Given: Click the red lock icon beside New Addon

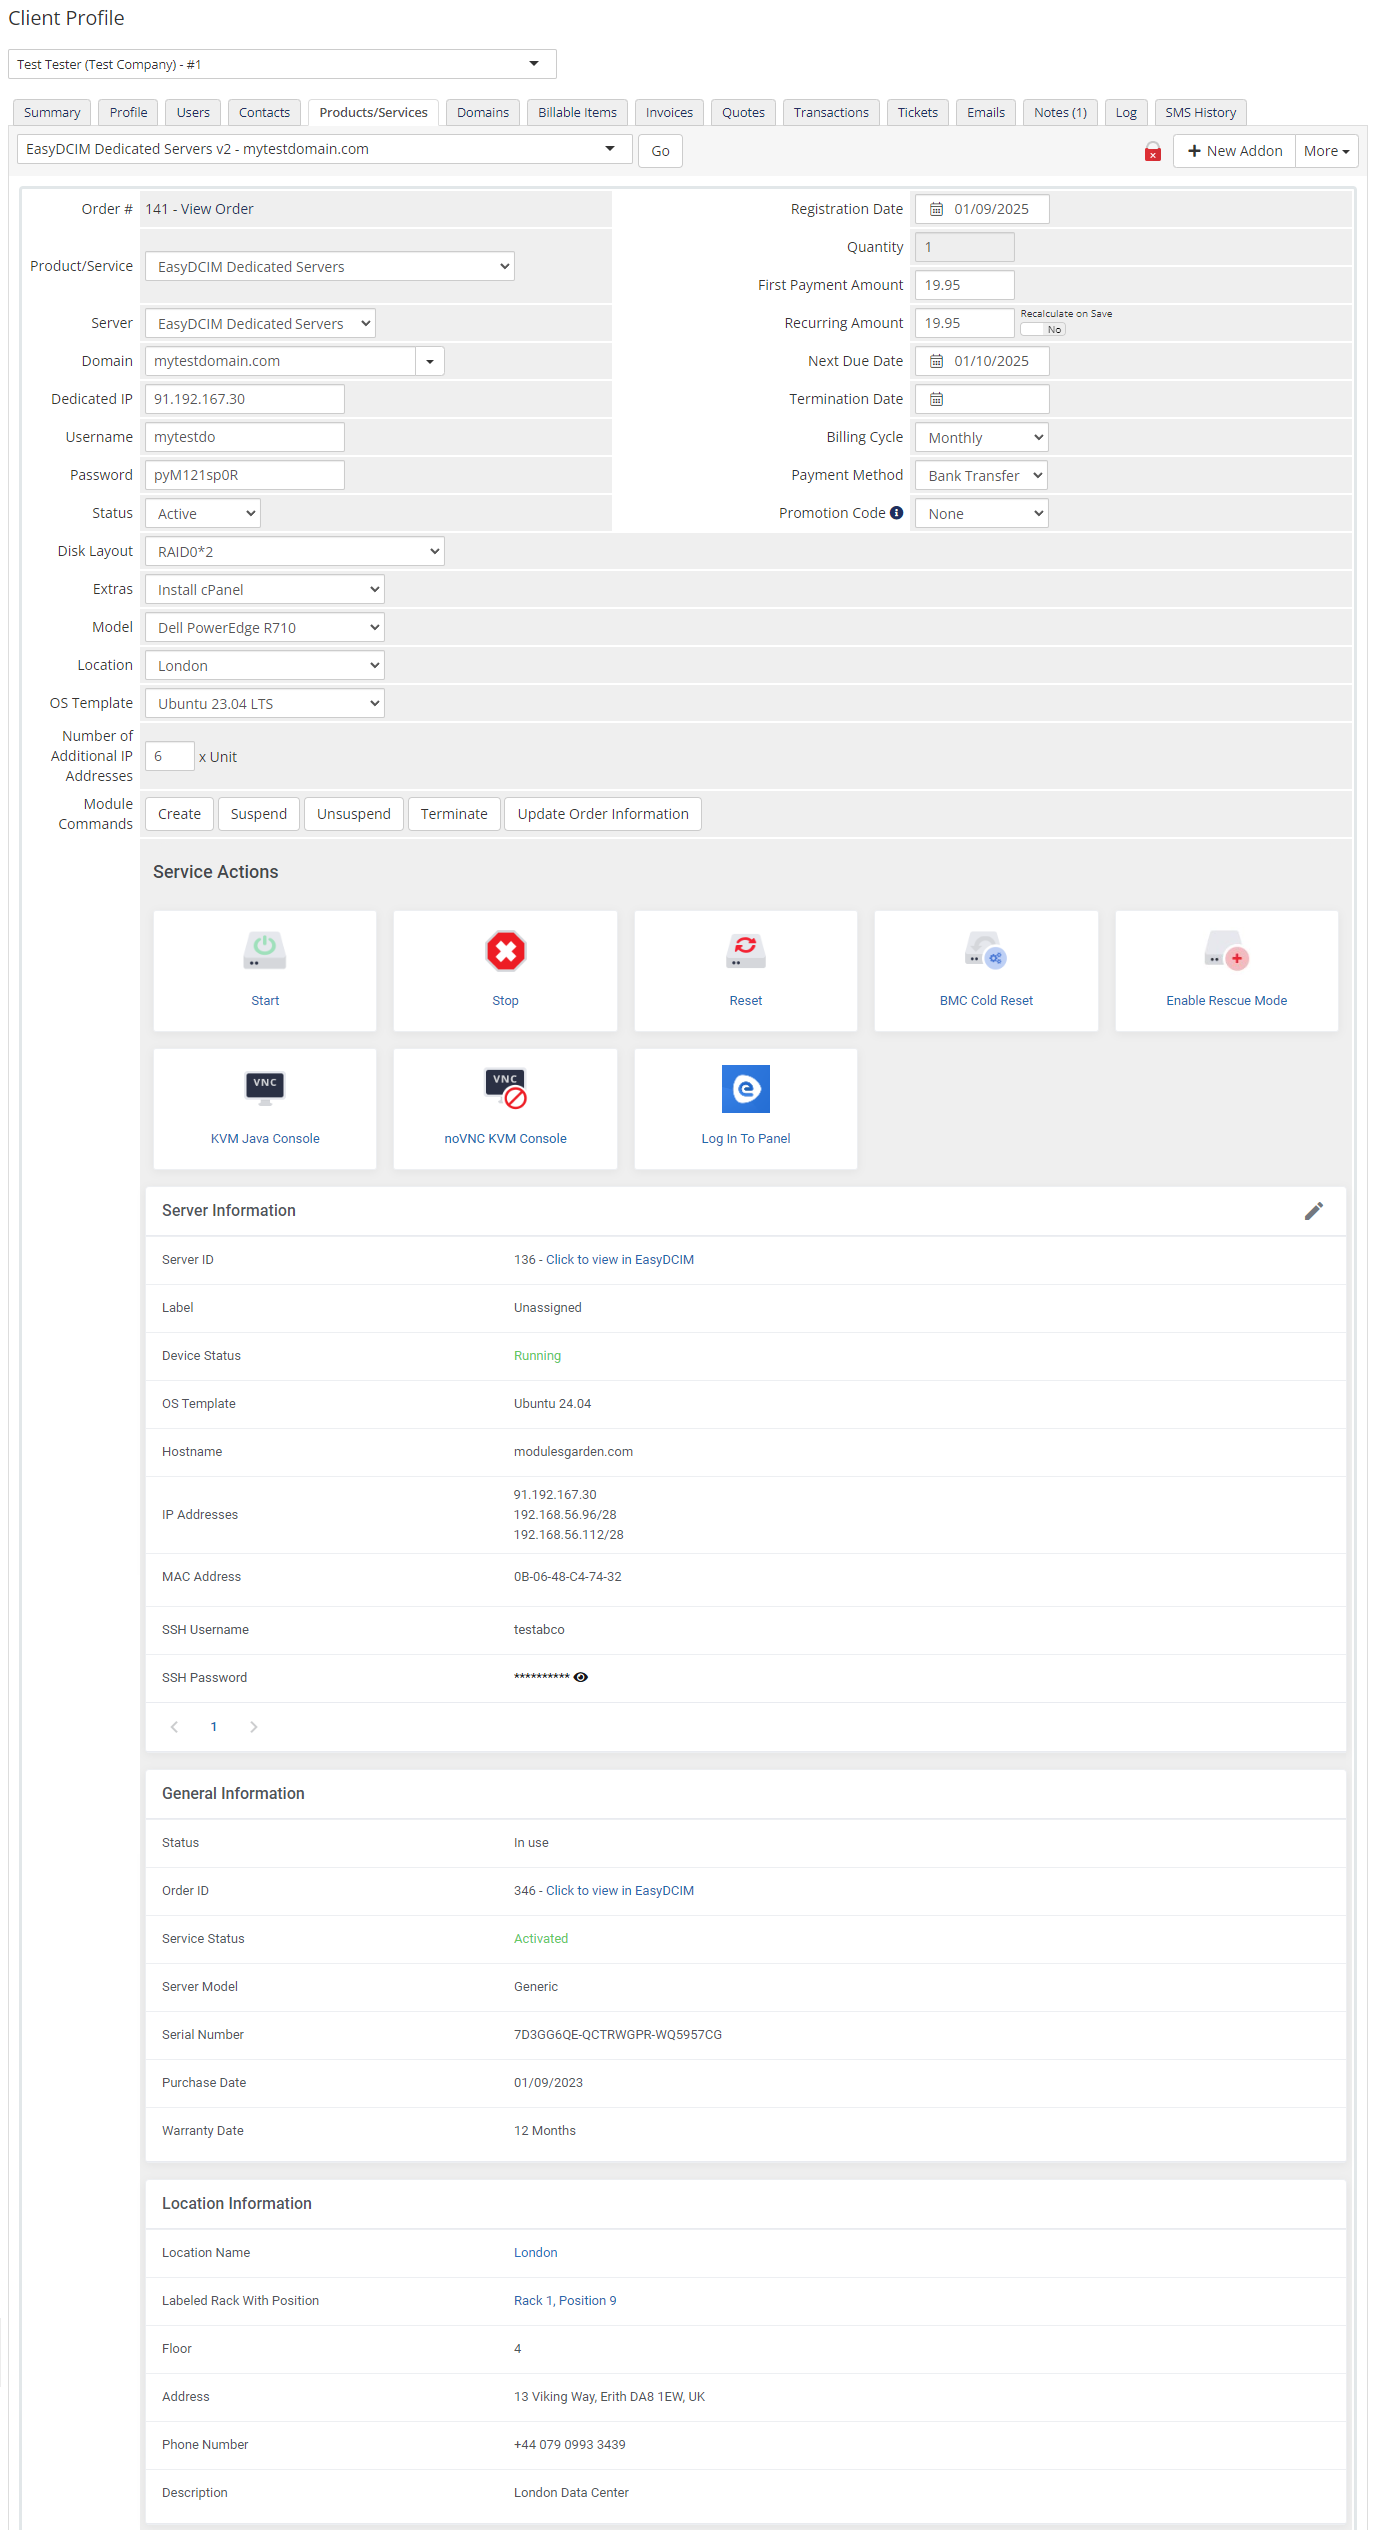Looking at the screenshot, I should pos(1153,152).
